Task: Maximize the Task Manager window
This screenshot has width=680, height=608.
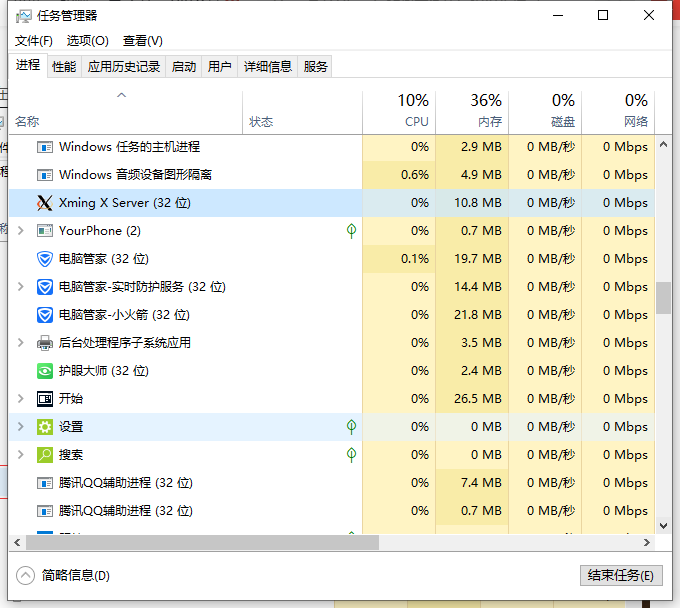Action: tap(603, 16)
